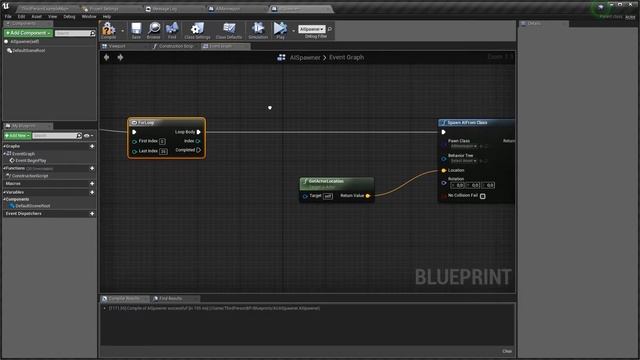Click the graph forward navigation arrow
Screen dimensions: 640x360
coord(120,58)
